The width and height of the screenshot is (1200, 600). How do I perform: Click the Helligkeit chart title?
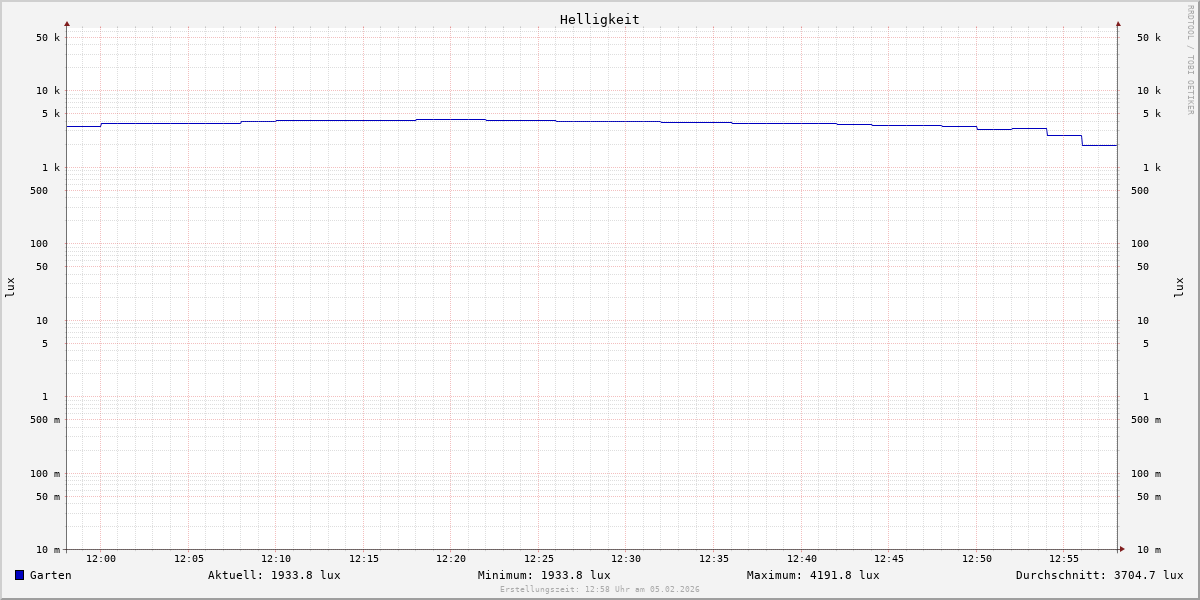click(x=599, y=19)
